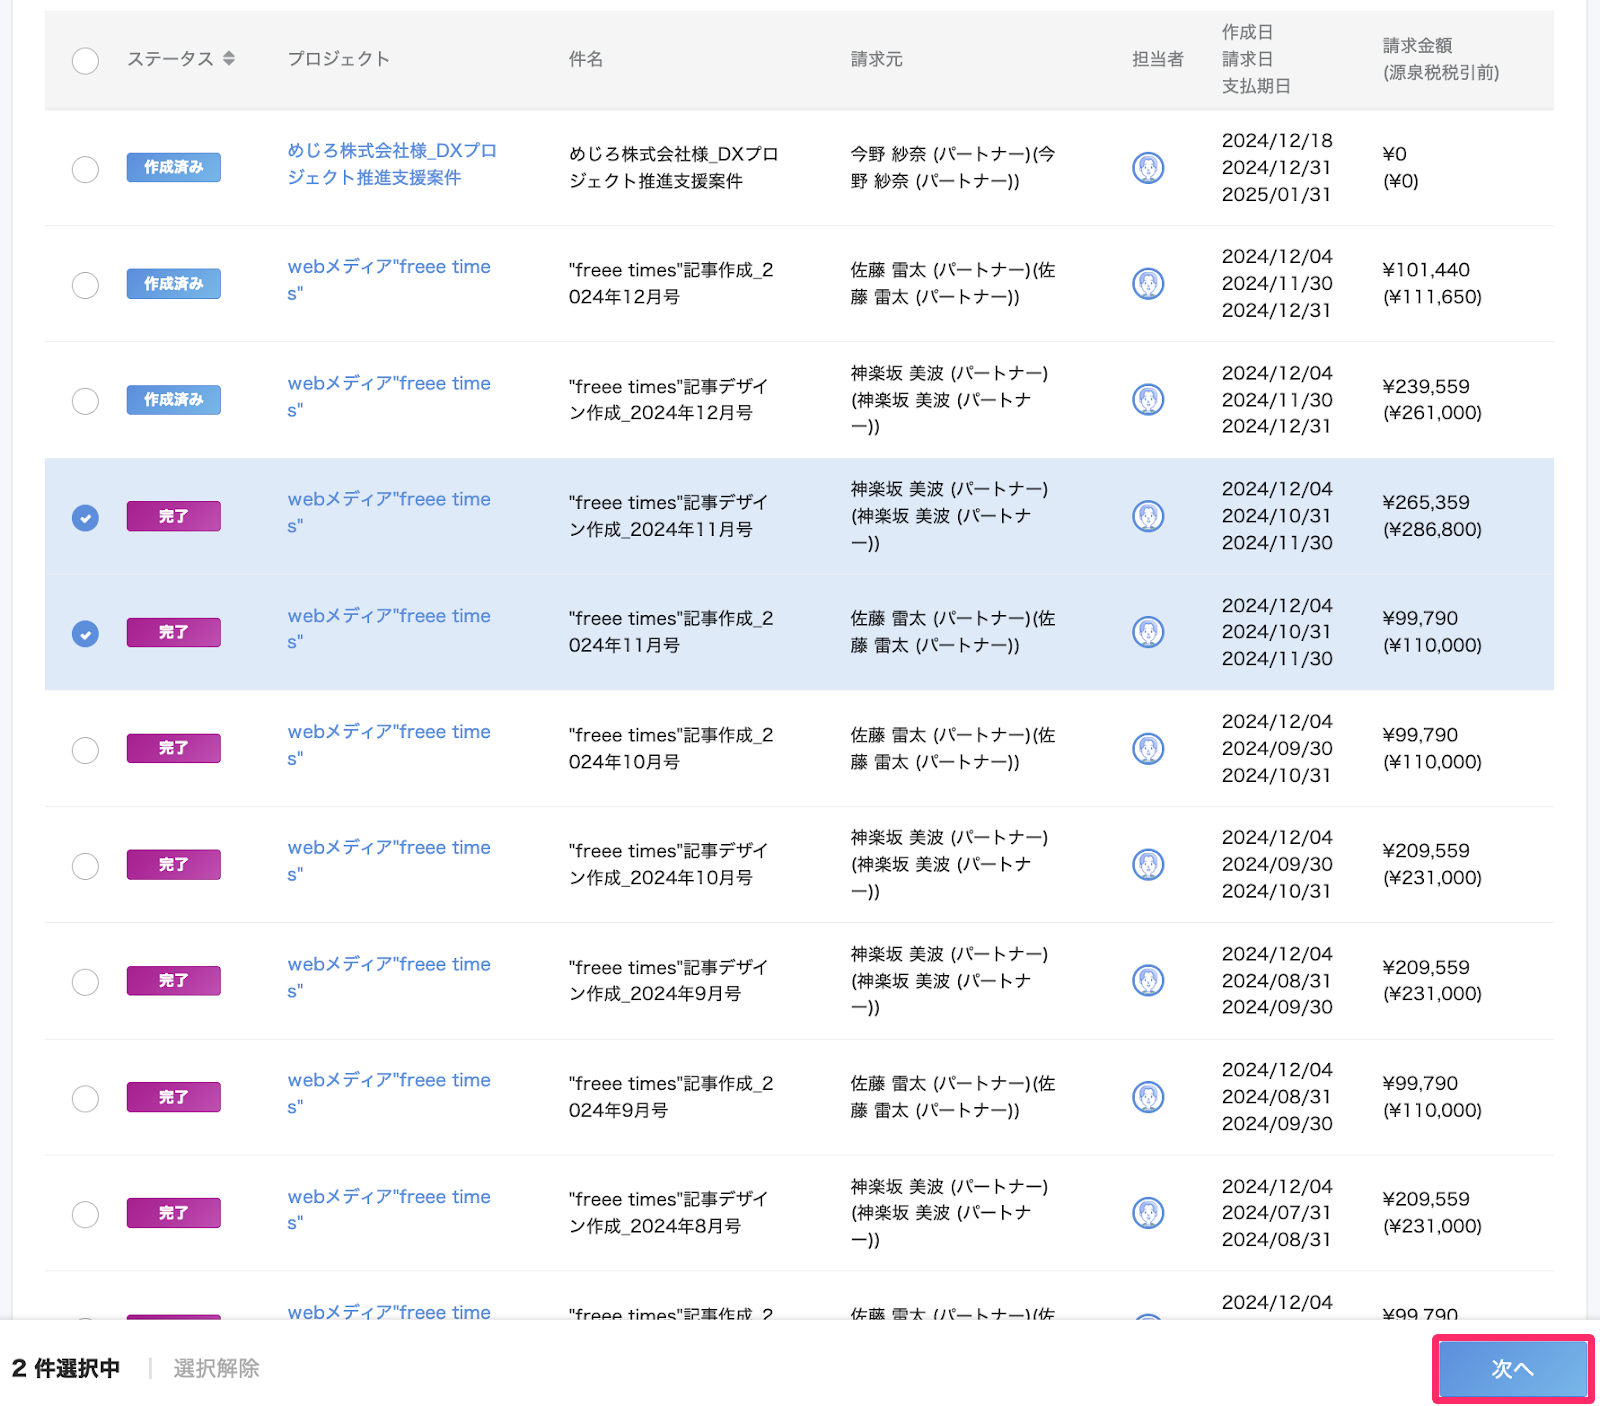Image resolution: width=1600 pixels, height=1406 pixels.
Task: Click 選択解除 to clear selection
Action: (216, 1368)
